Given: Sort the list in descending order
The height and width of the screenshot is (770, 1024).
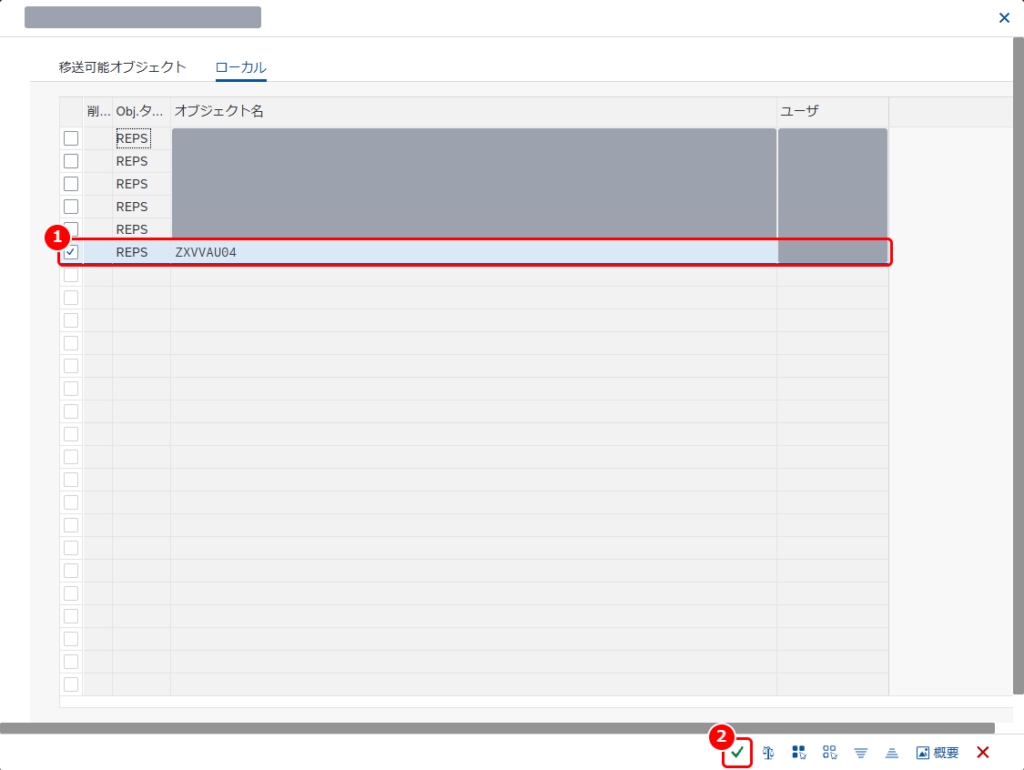Looking at the screenshot, I should 861,752.
